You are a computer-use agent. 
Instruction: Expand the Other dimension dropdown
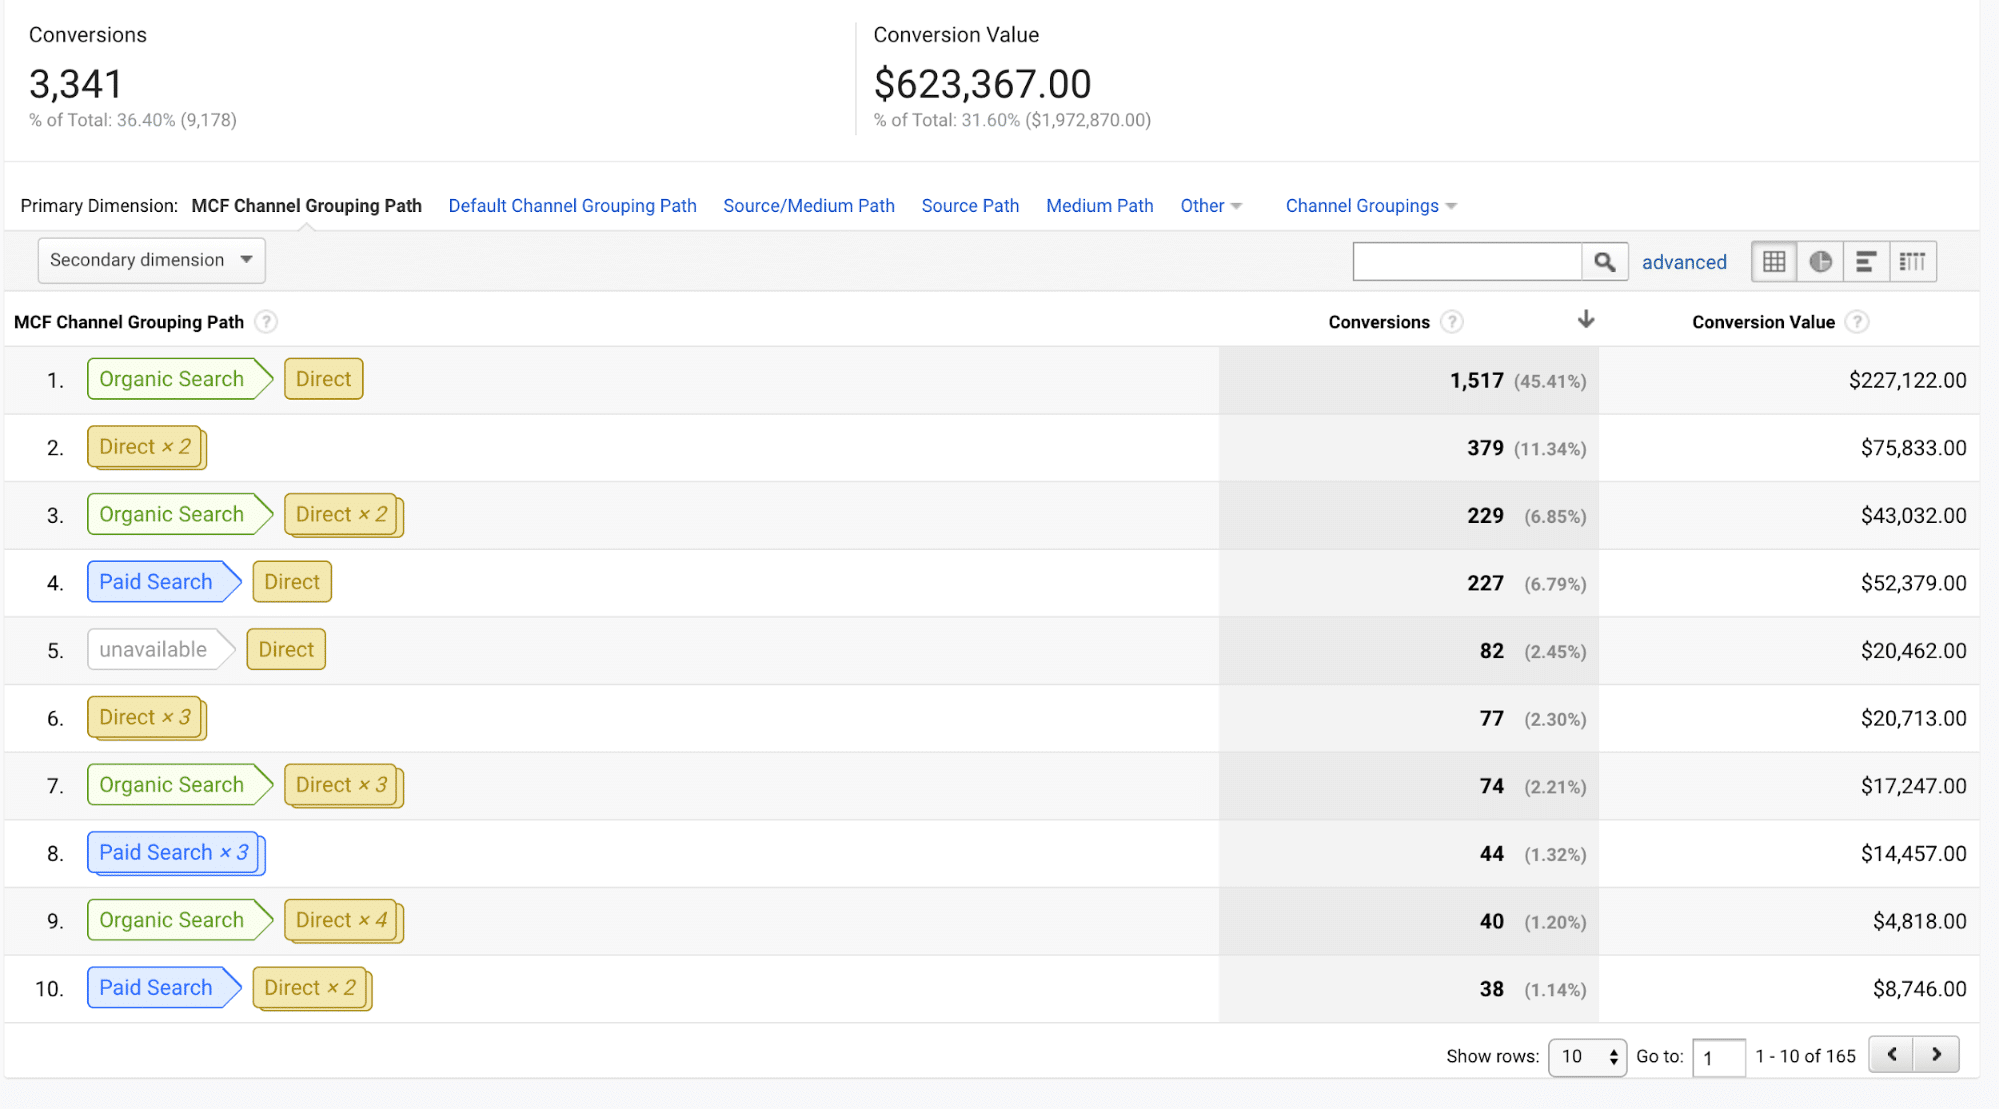point(1210,205)
